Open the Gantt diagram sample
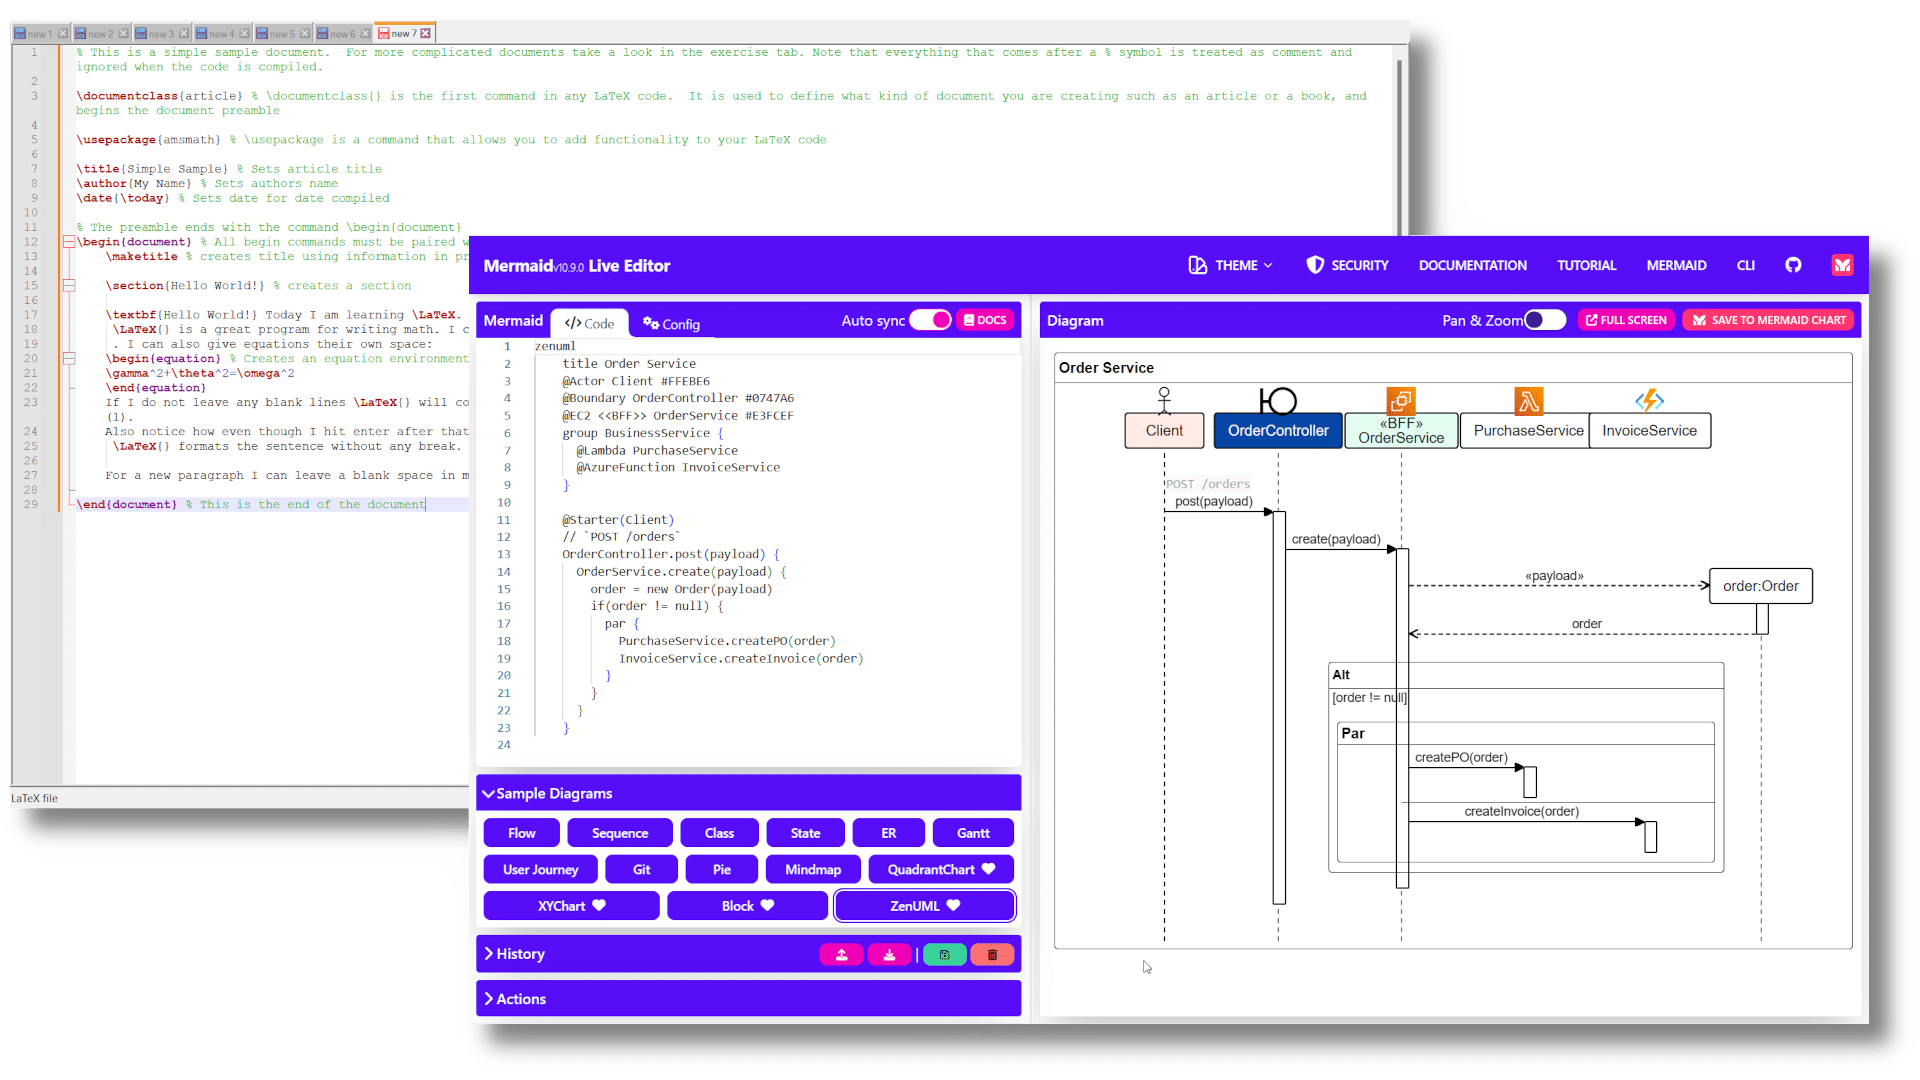 [x=973, y=832]
